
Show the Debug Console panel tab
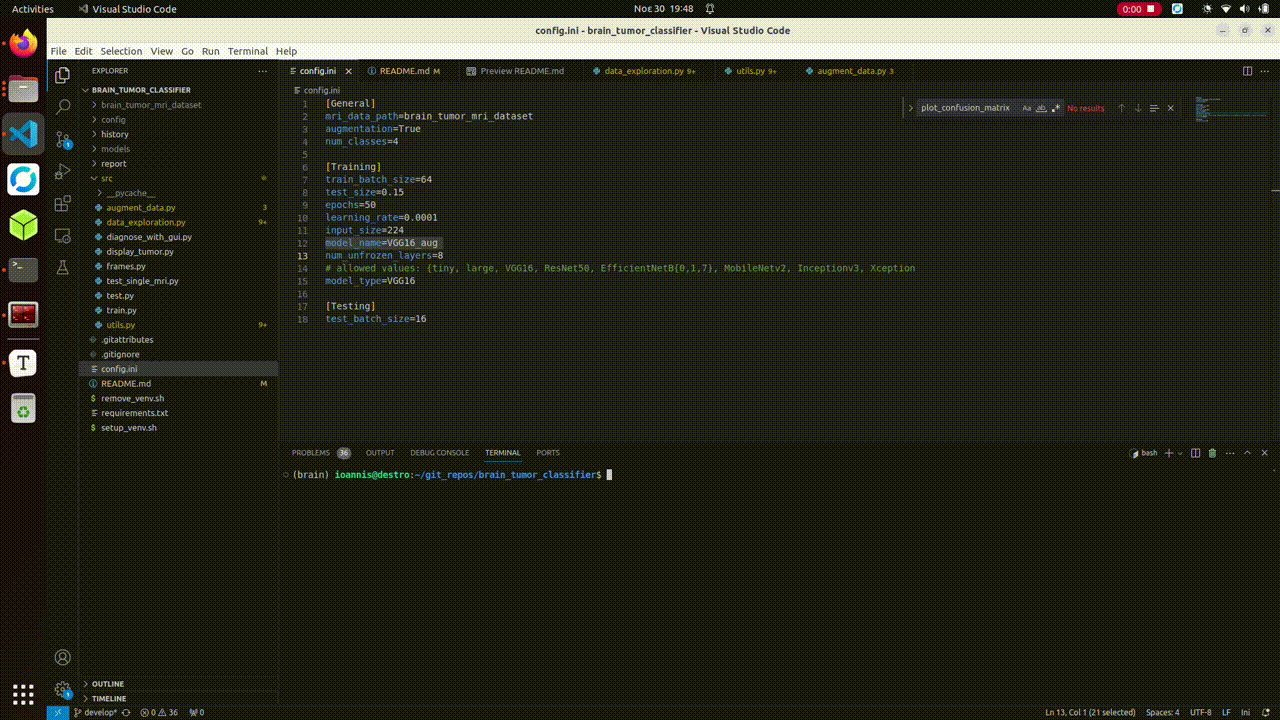click(439, 453)
